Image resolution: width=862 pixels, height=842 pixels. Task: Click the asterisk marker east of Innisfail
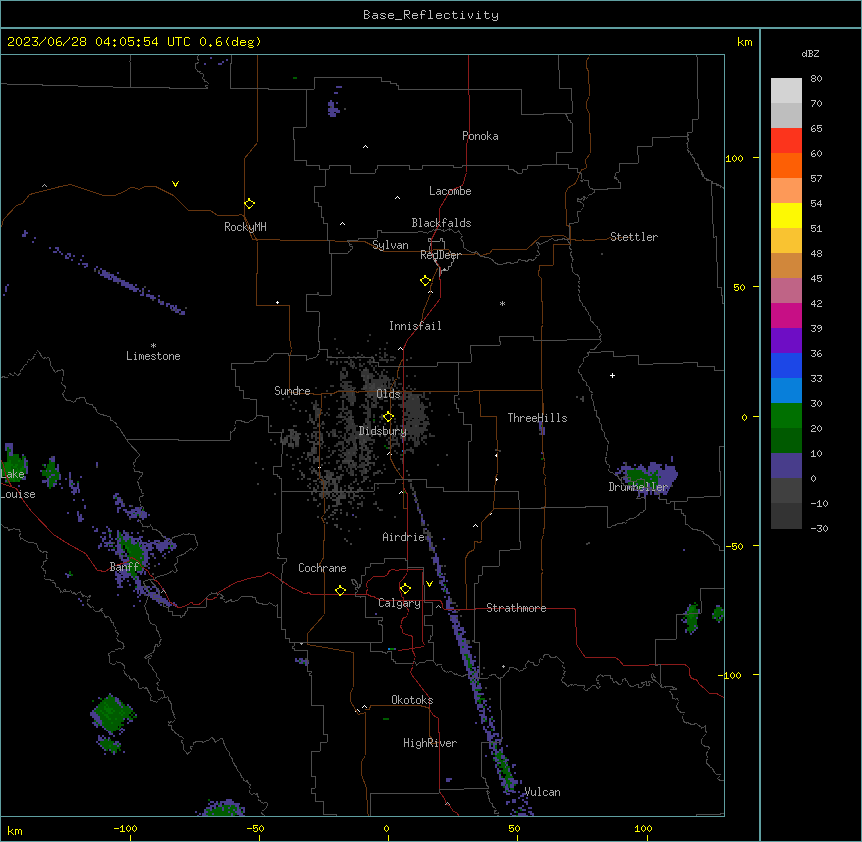(502, 303)
